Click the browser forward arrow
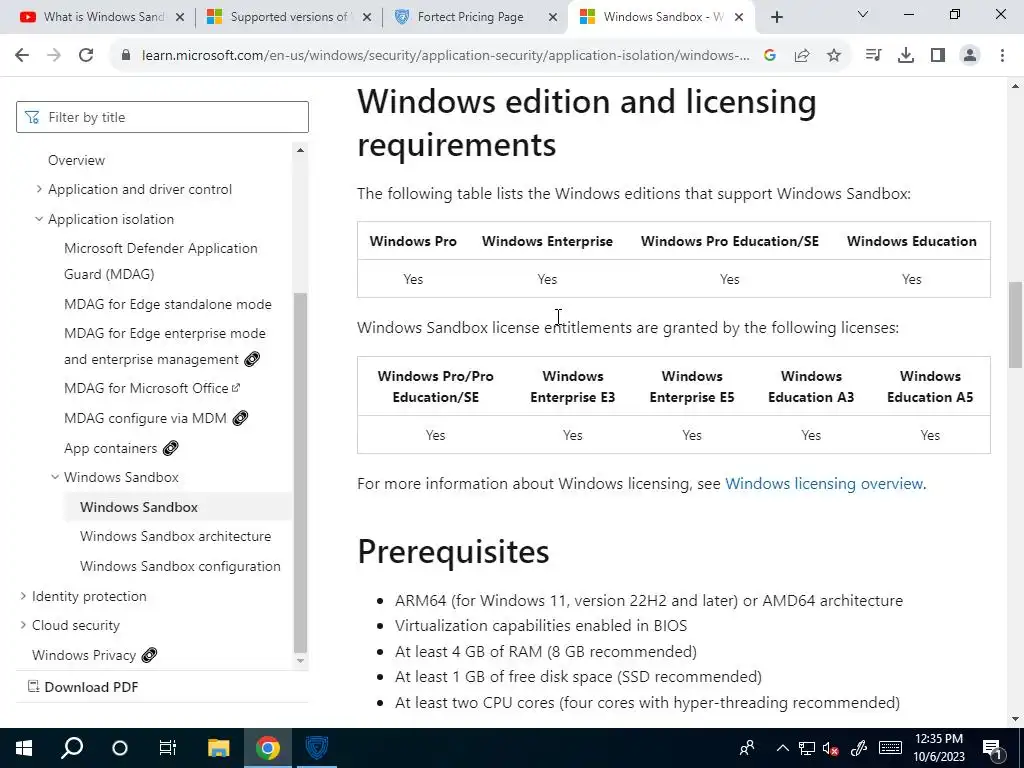This screenshot has height=768, width=1024. [x=54, y=56]
